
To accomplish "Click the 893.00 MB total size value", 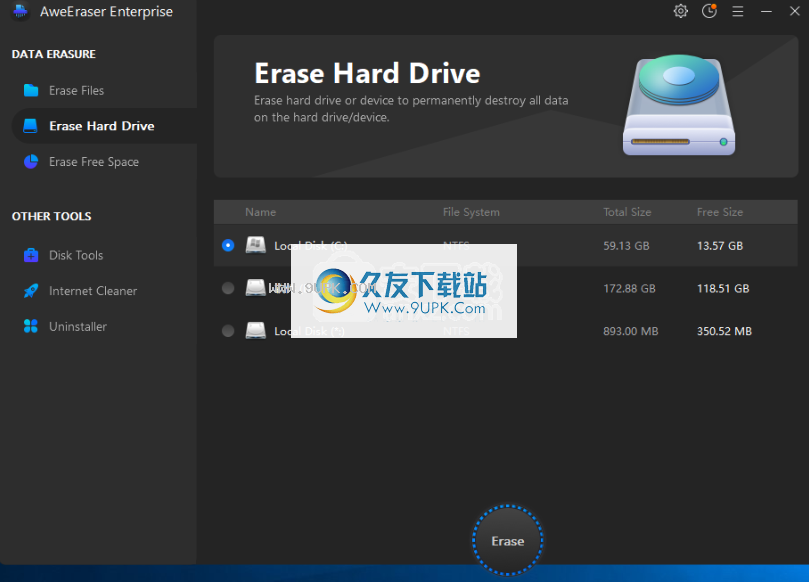I will click(x=630, y=331).
